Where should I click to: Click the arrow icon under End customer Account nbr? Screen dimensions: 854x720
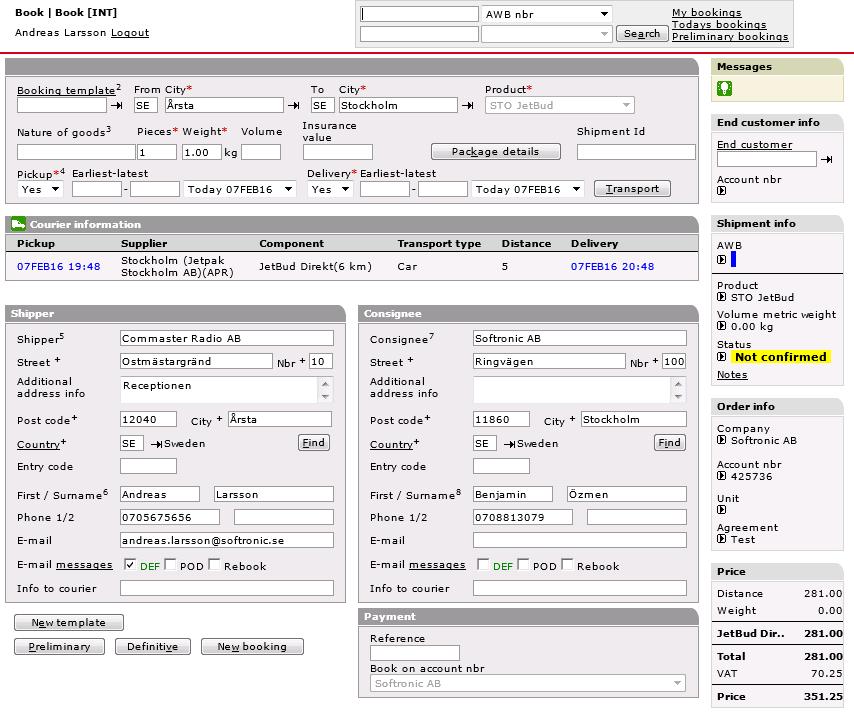pyautogui.click(x=722, y=191)
